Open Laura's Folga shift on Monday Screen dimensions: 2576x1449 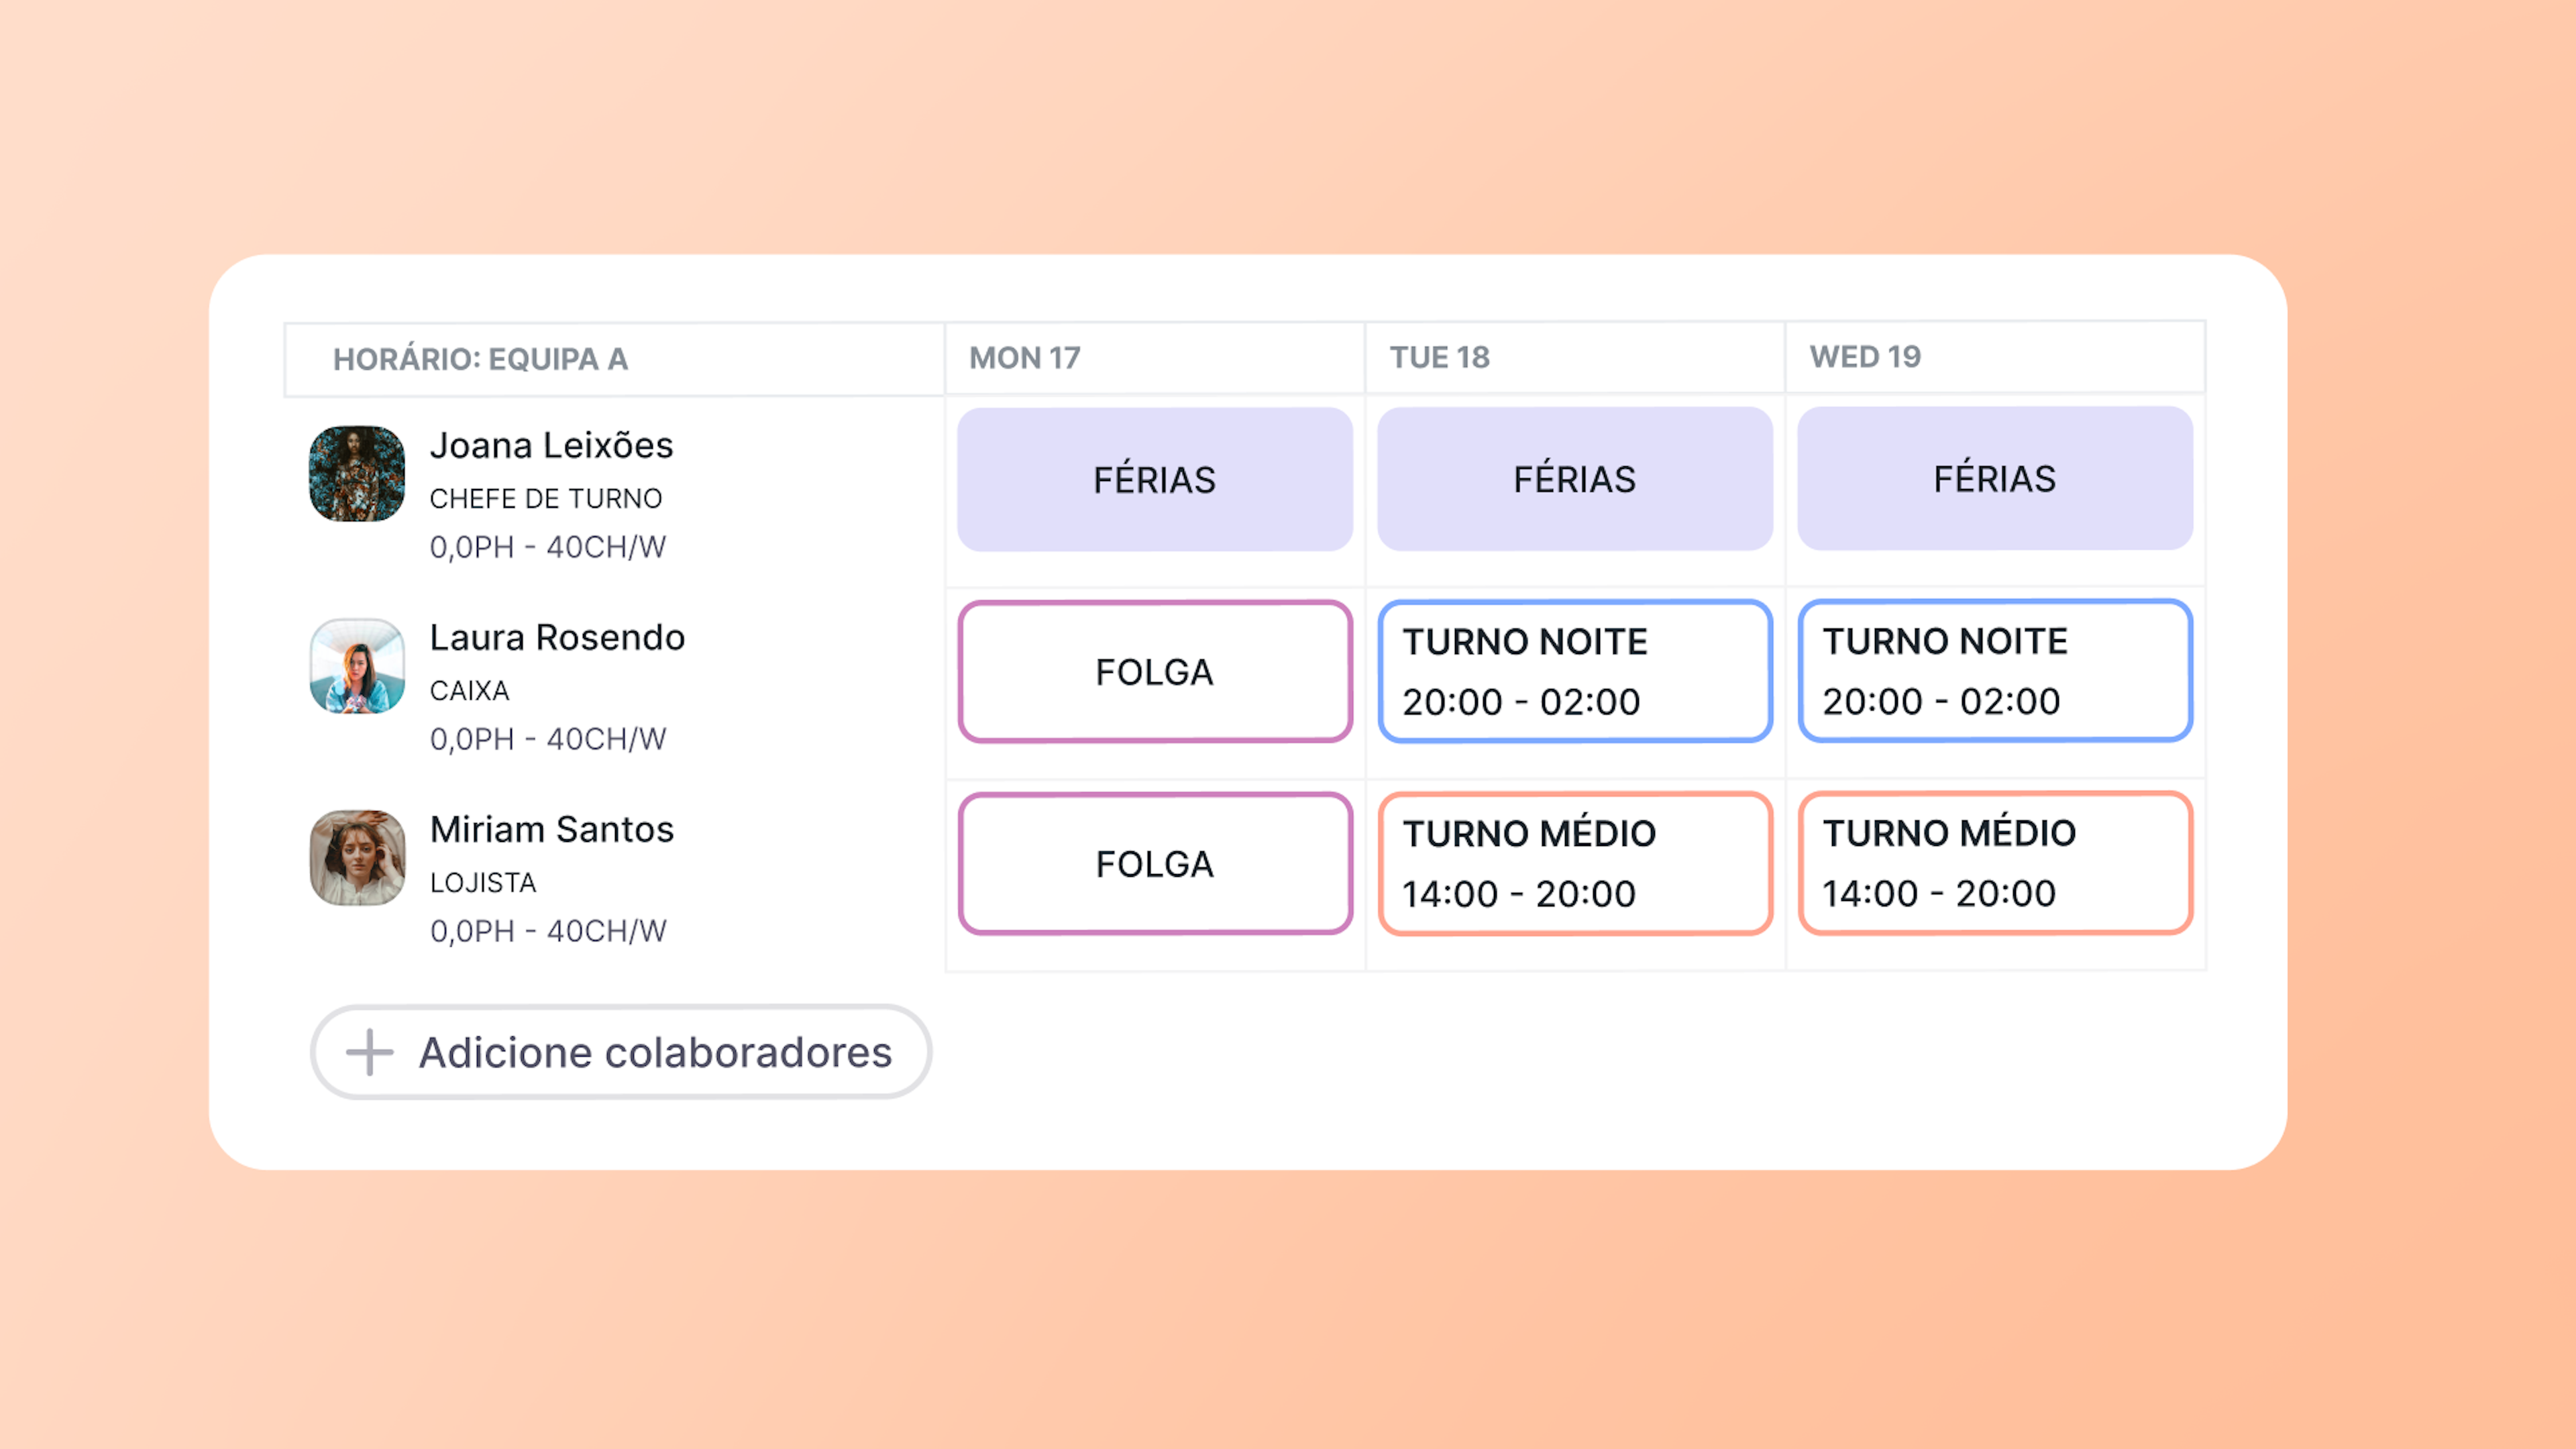pos(1155,671)
